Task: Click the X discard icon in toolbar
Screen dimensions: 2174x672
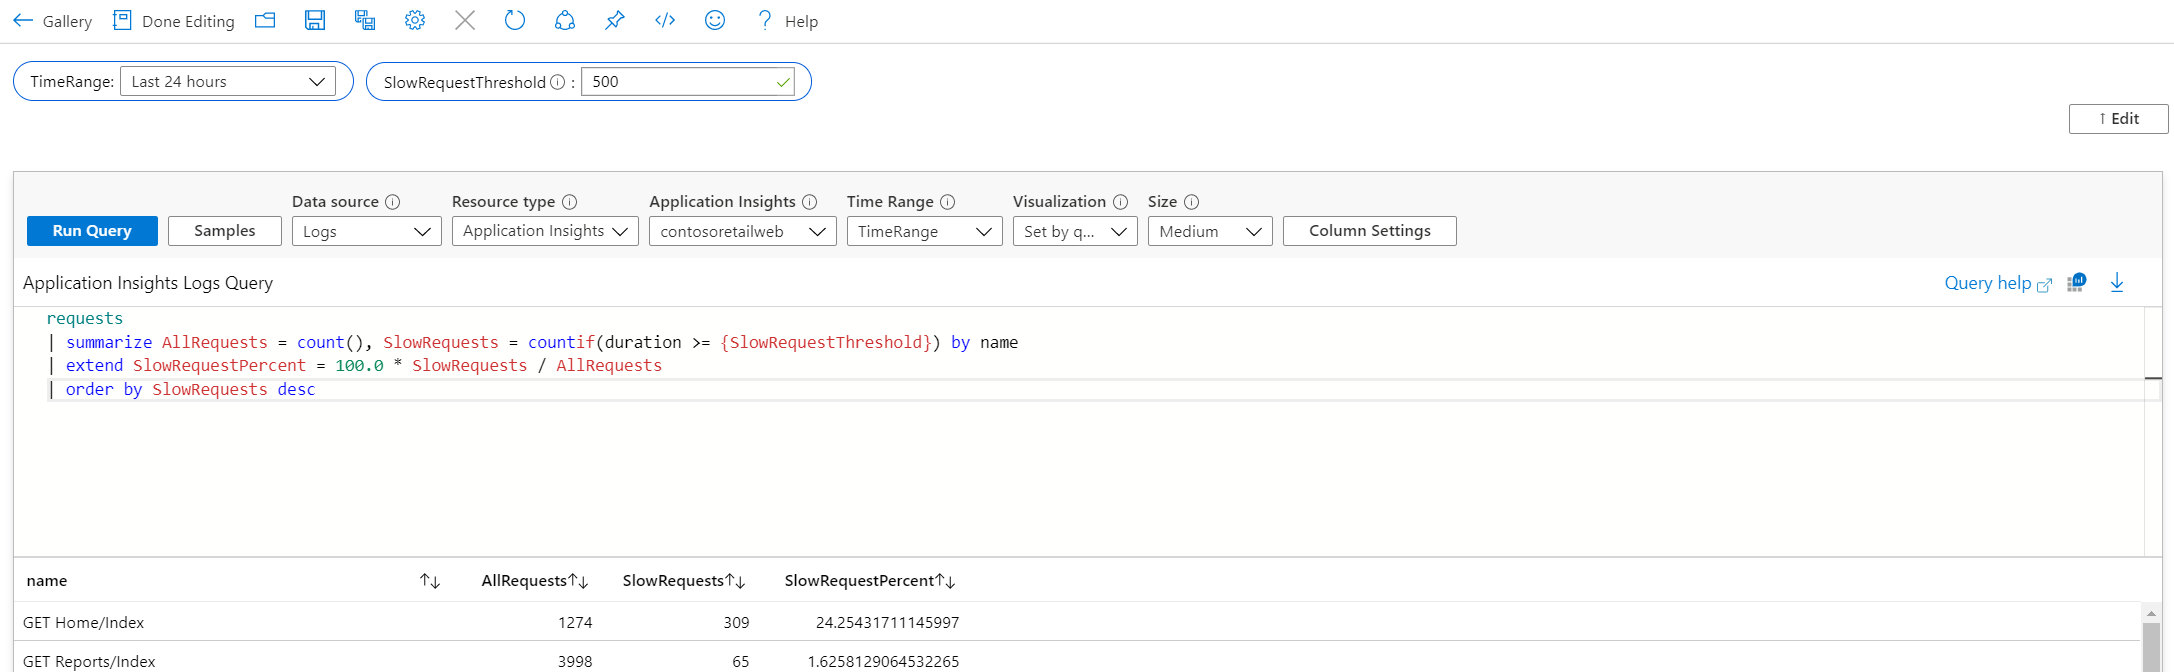Action: pos(465,20)
